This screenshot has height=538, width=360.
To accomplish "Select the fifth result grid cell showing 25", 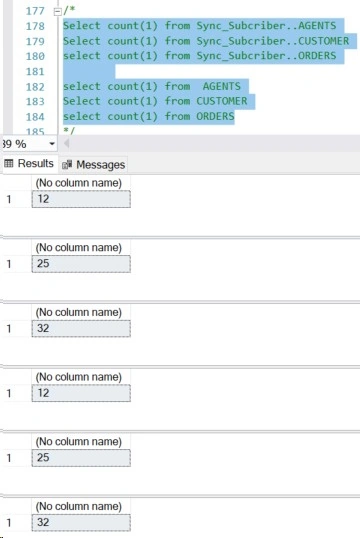I will [x=81, y=458].
